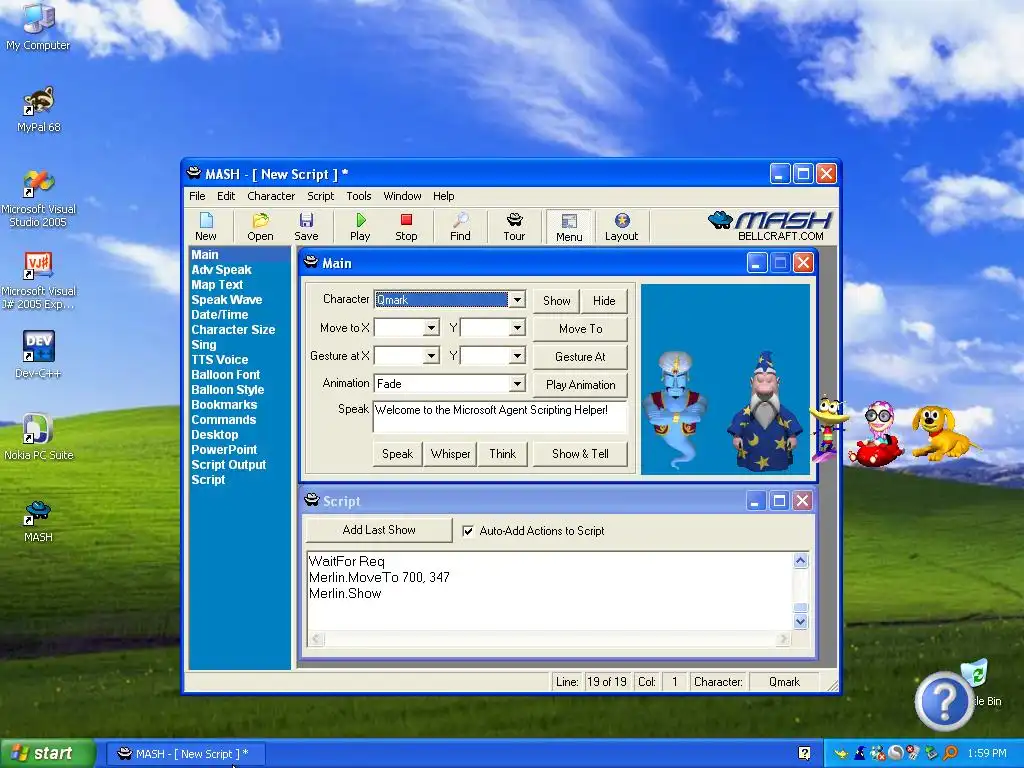Expand the Gesture at X dropdown
1024x768 pixels.
coord(431,356)
